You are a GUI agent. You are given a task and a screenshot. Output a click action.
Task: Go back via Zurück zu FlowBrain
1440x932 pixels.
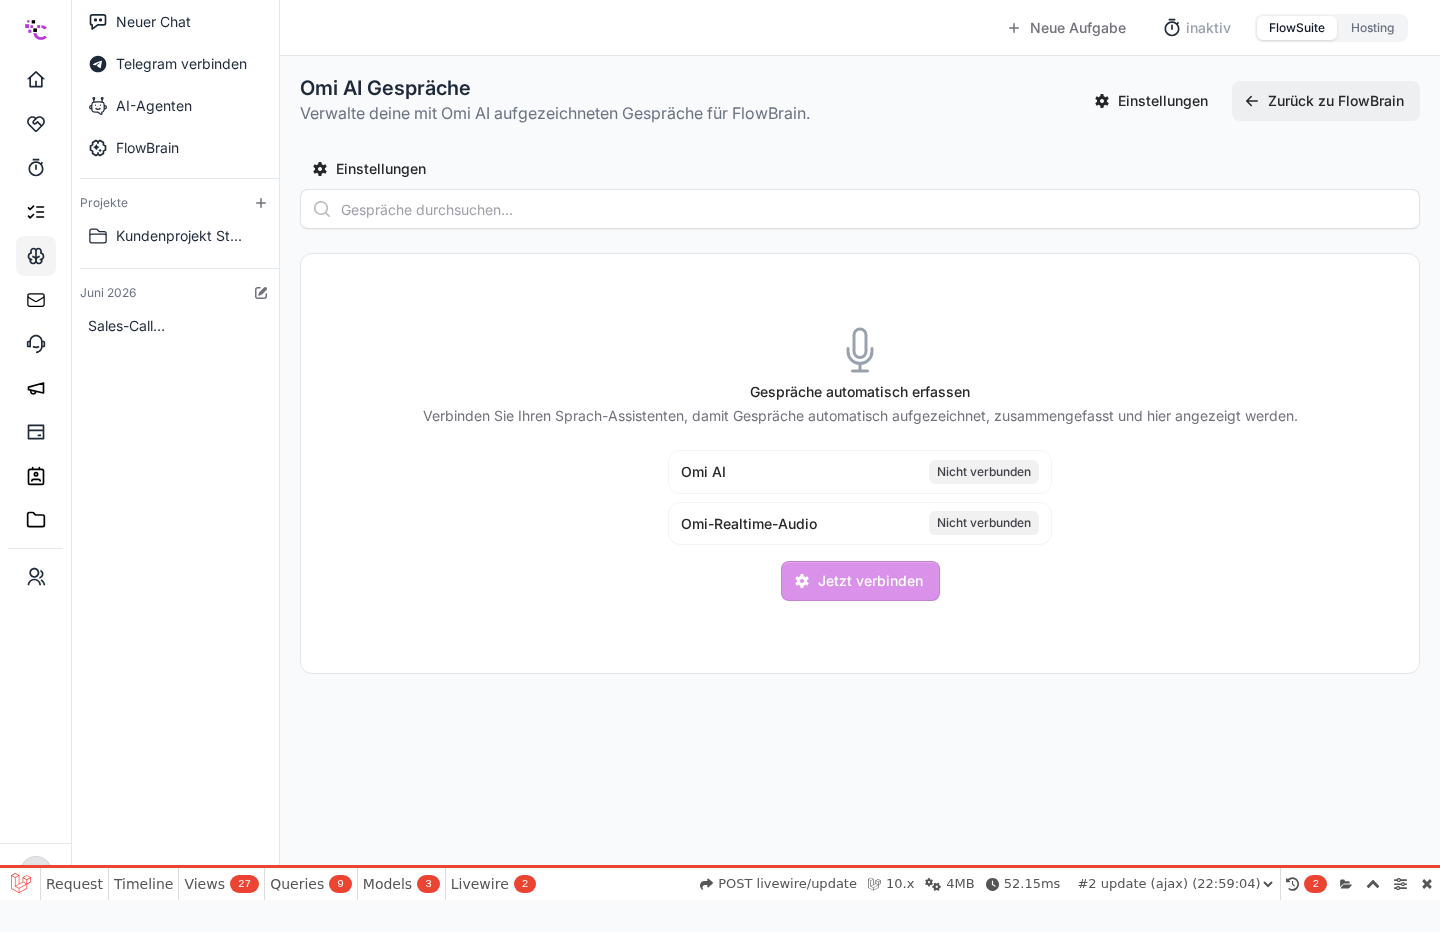point(1326,101)
